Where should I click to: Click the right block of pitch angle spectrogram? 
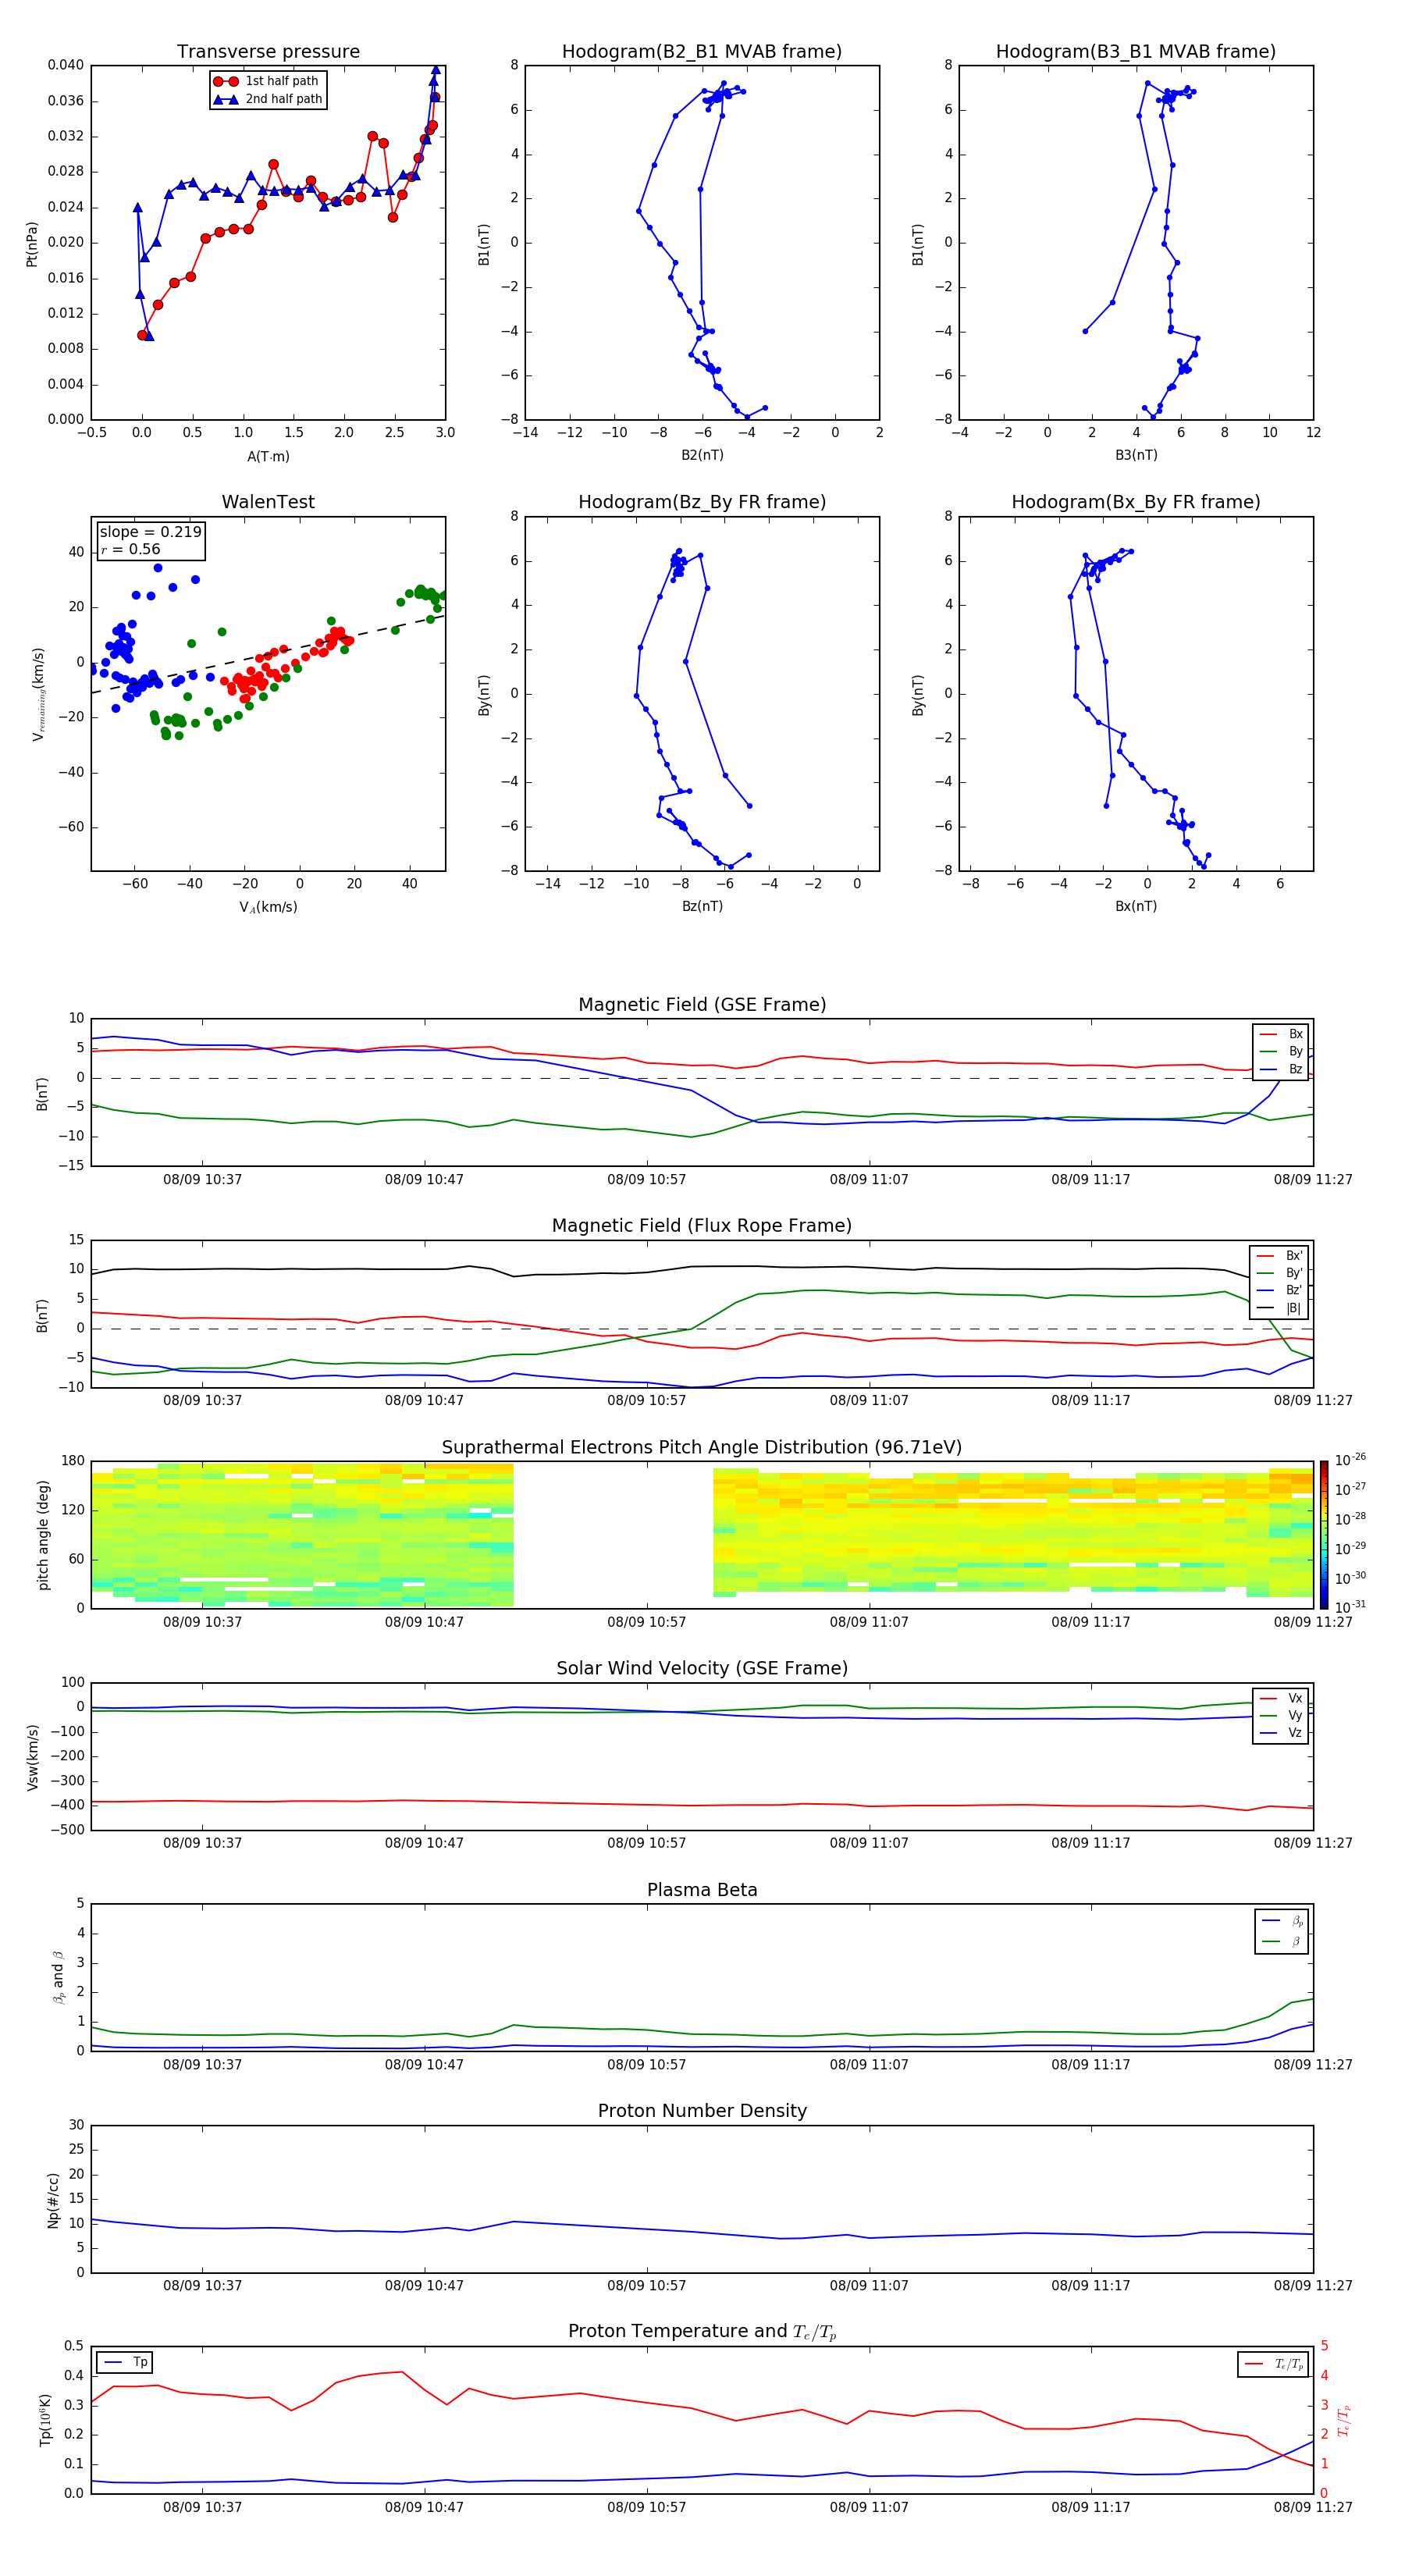(x=1013, y=1532)
